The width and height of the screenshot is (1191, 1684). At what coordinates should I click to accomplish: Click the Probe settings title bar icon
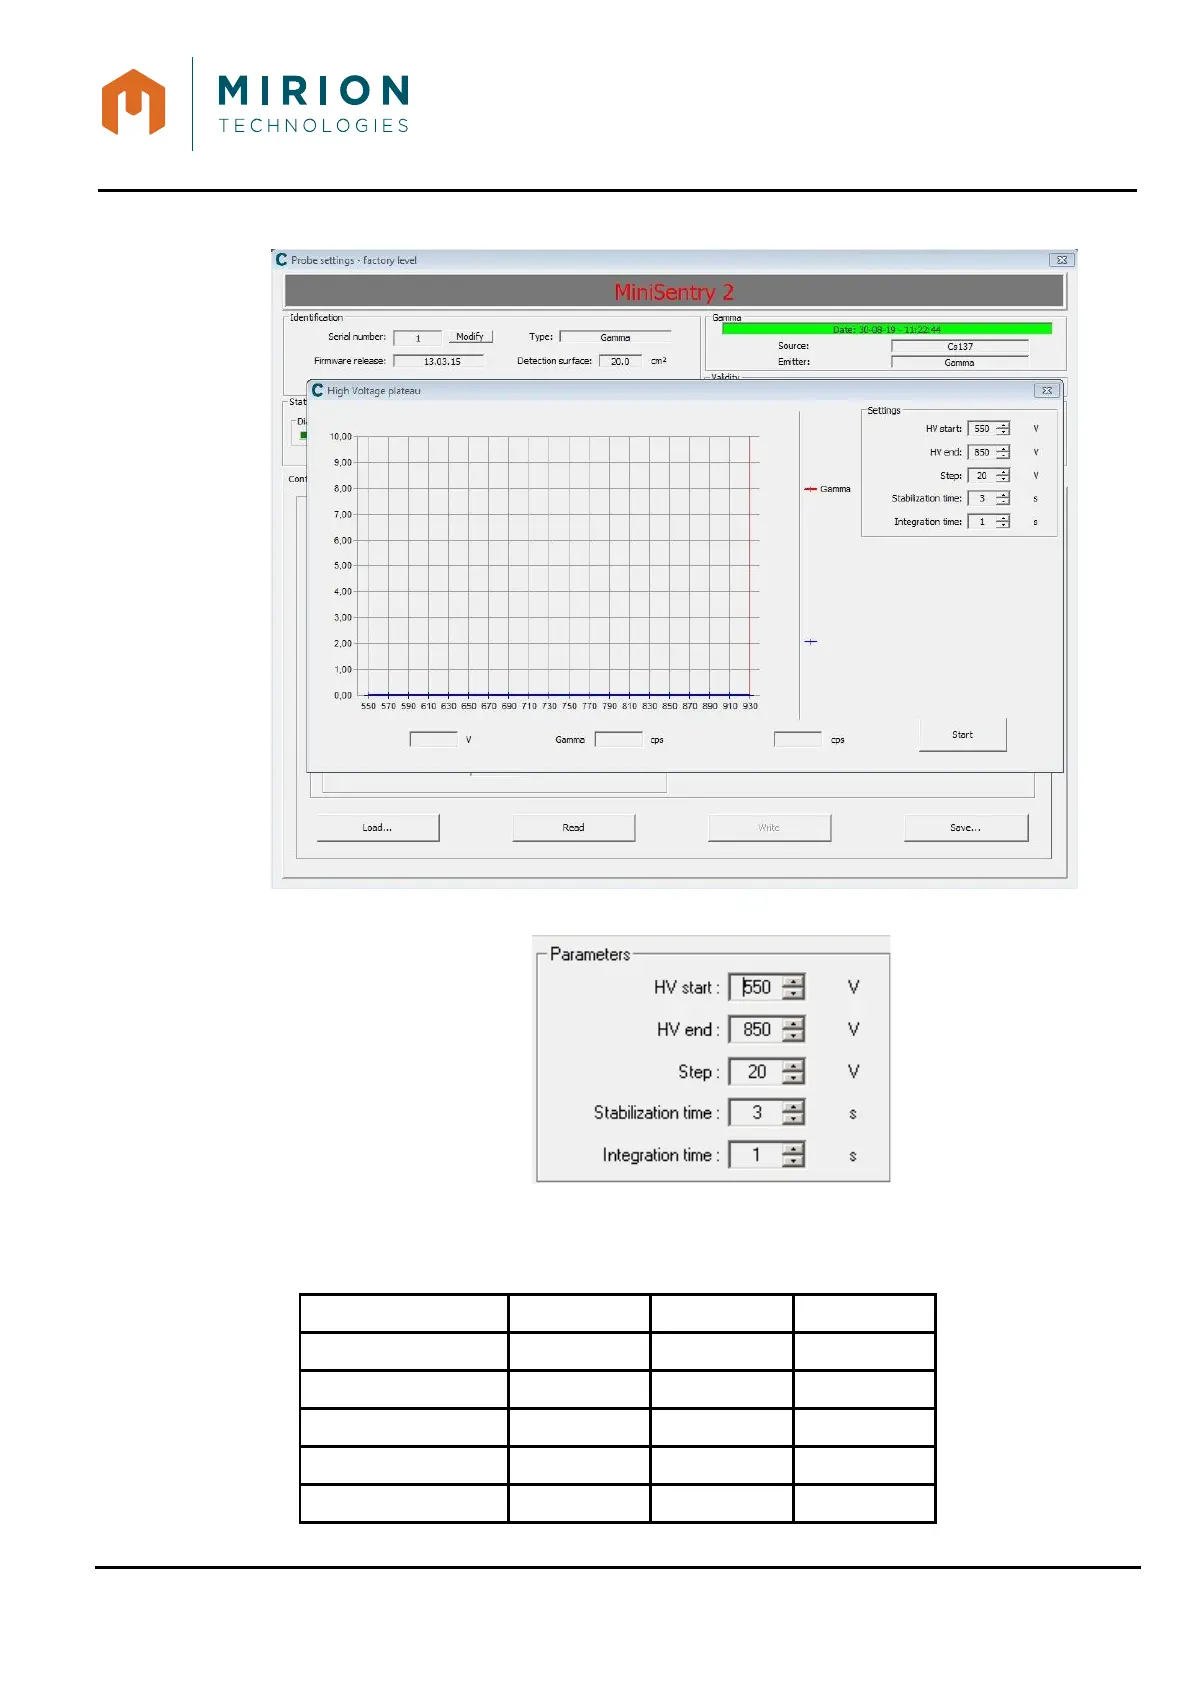click(x=282, y=260)
